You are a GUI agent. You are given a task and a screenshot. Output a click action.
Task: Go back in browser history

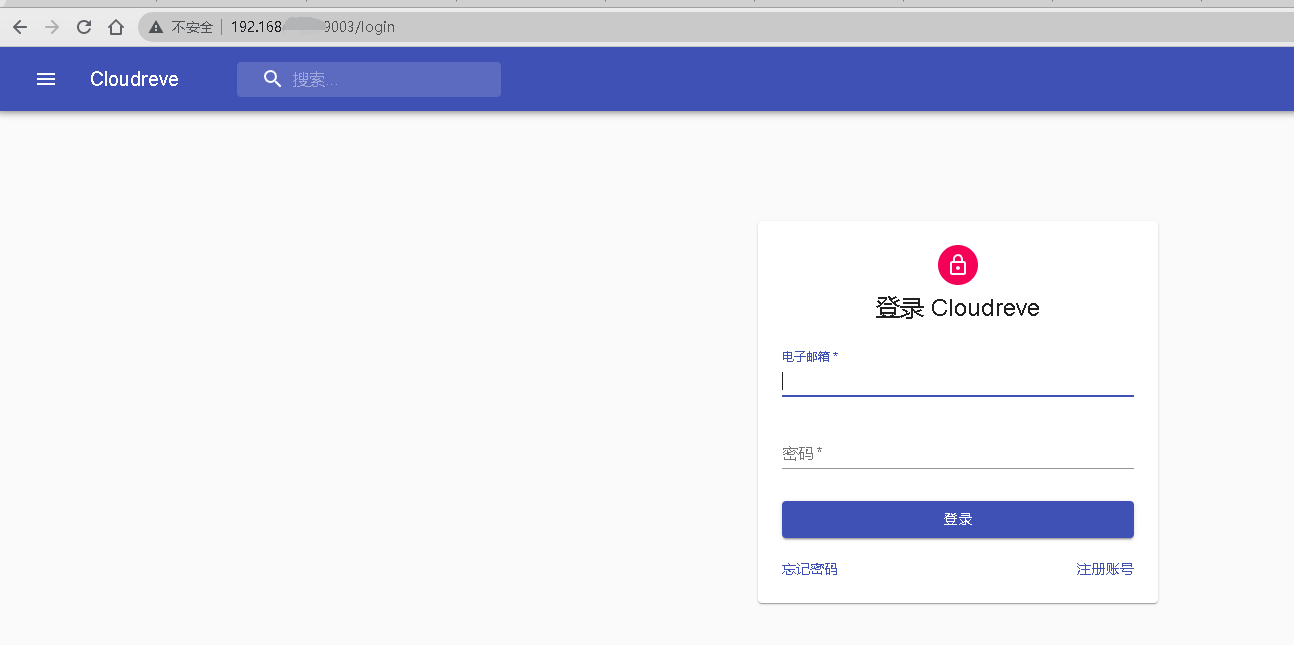(20, 27)
